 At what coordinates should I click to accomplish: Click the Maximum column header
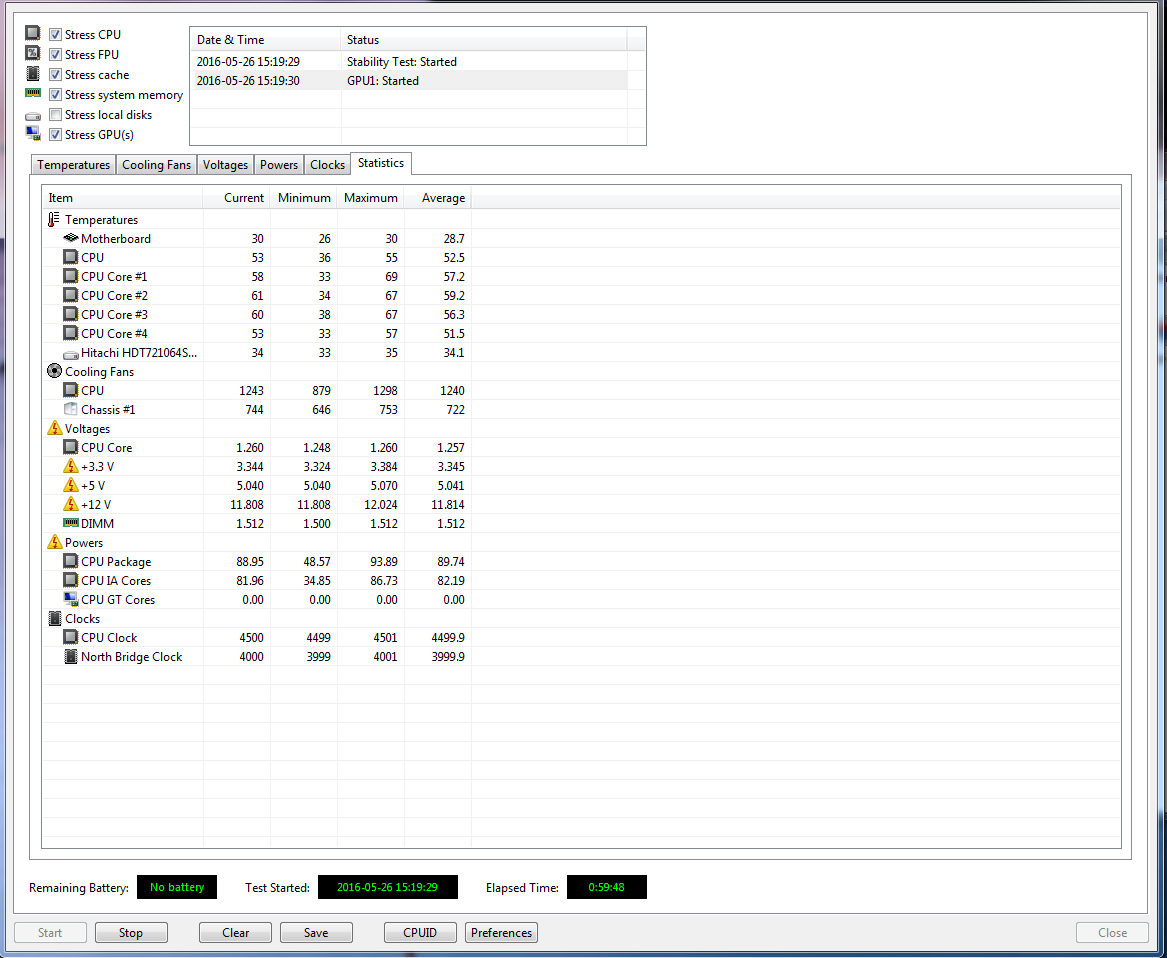[371, 198]
